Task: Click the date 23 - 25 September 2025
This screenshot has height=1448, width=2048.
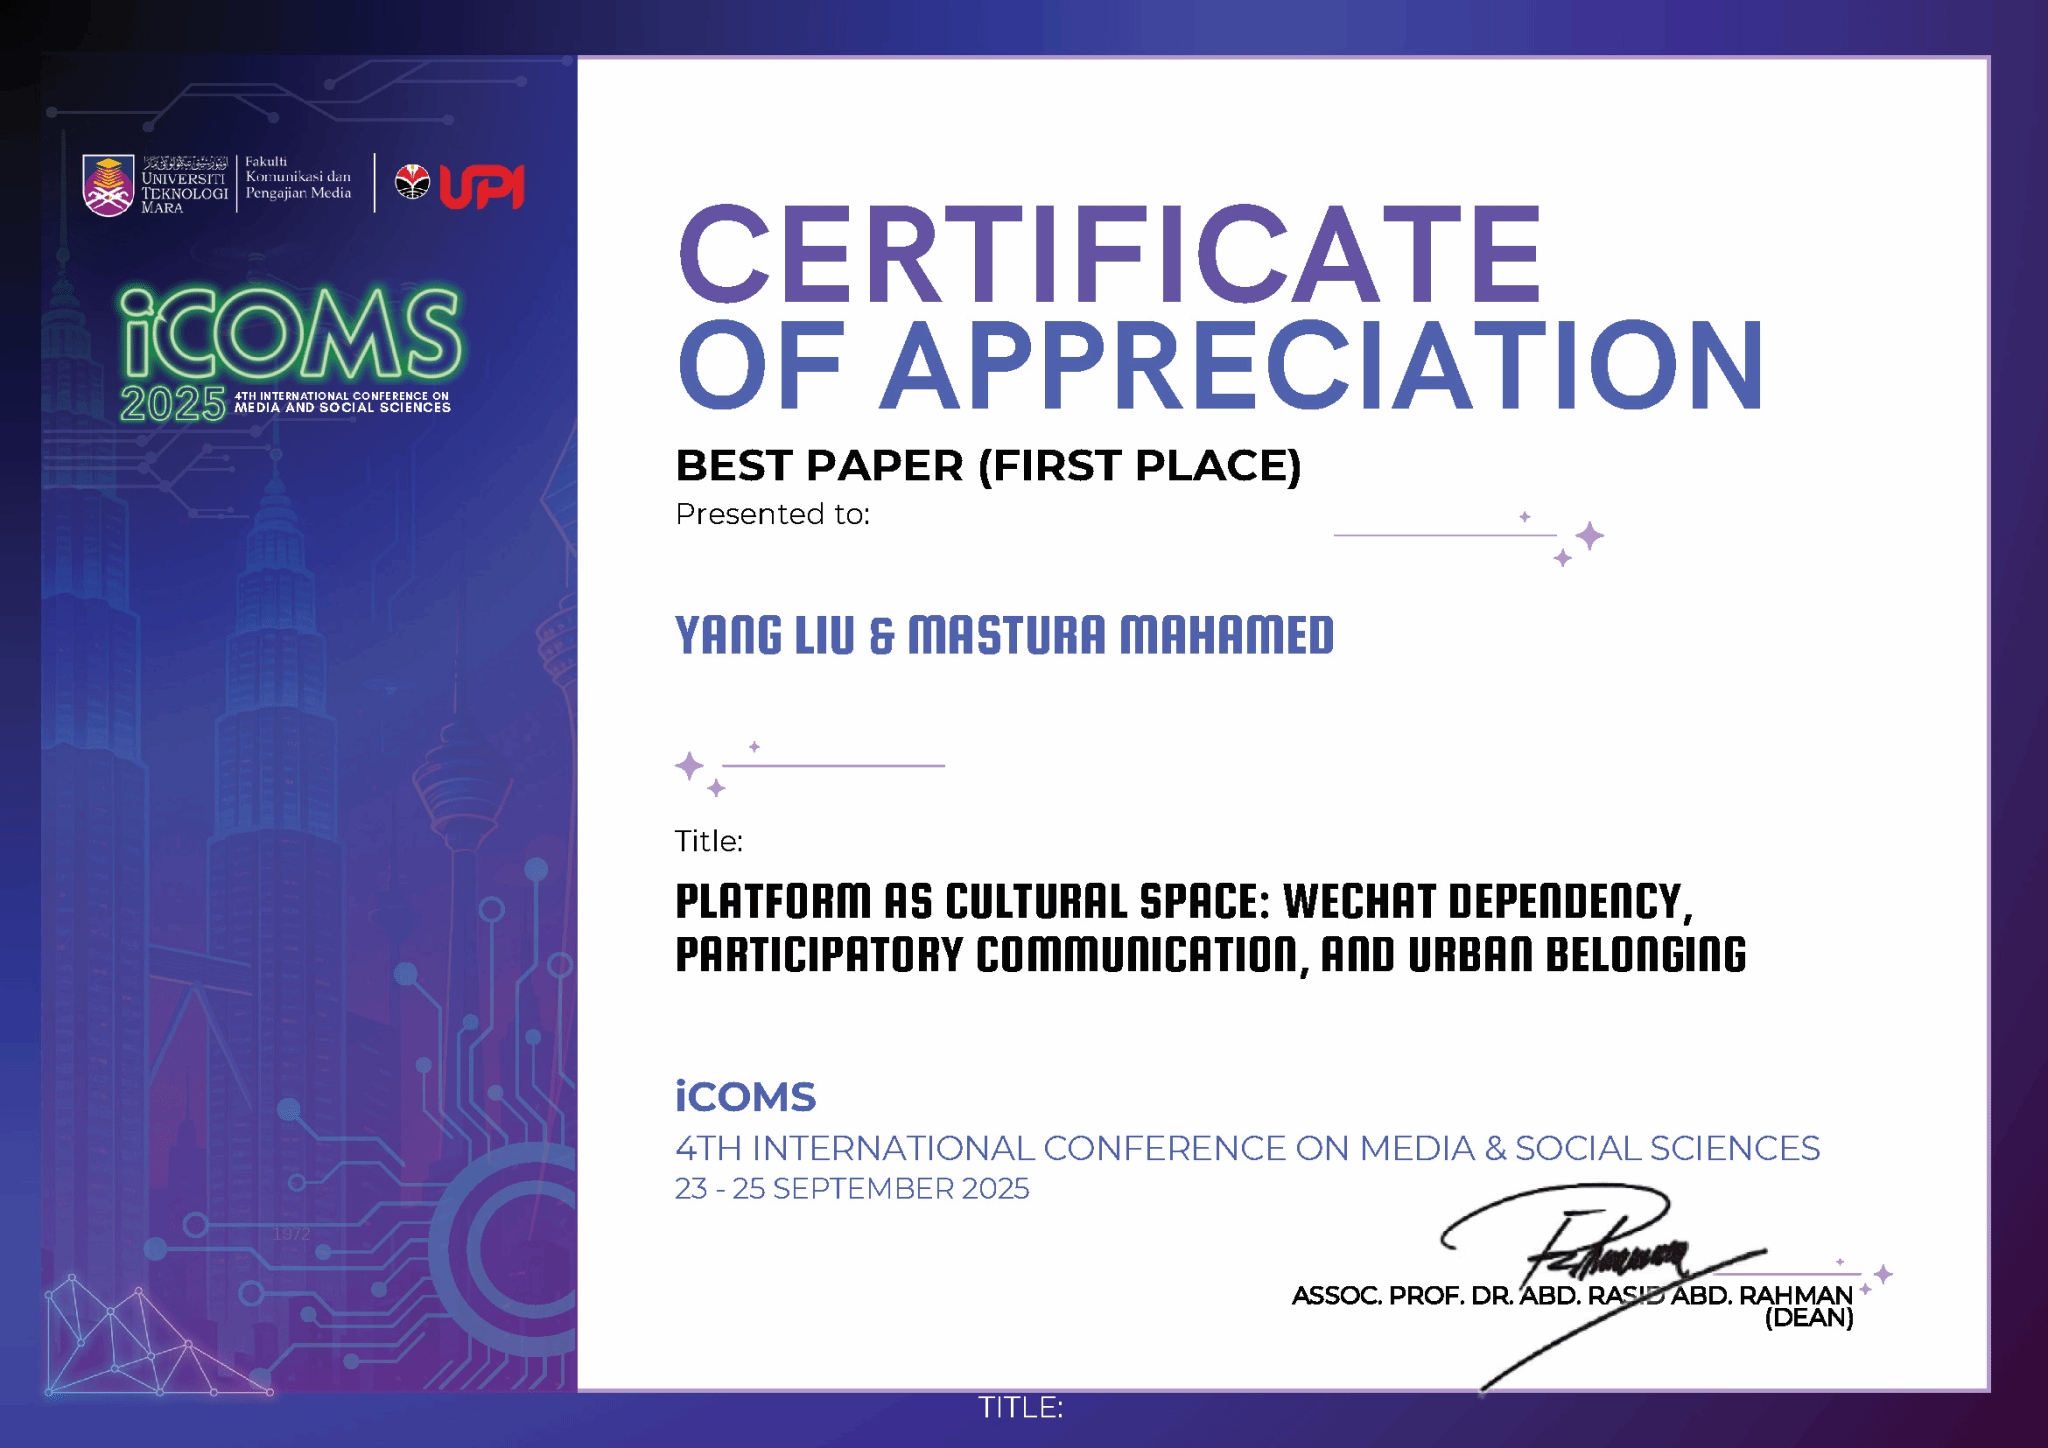Action: (x=851, y=1188)
